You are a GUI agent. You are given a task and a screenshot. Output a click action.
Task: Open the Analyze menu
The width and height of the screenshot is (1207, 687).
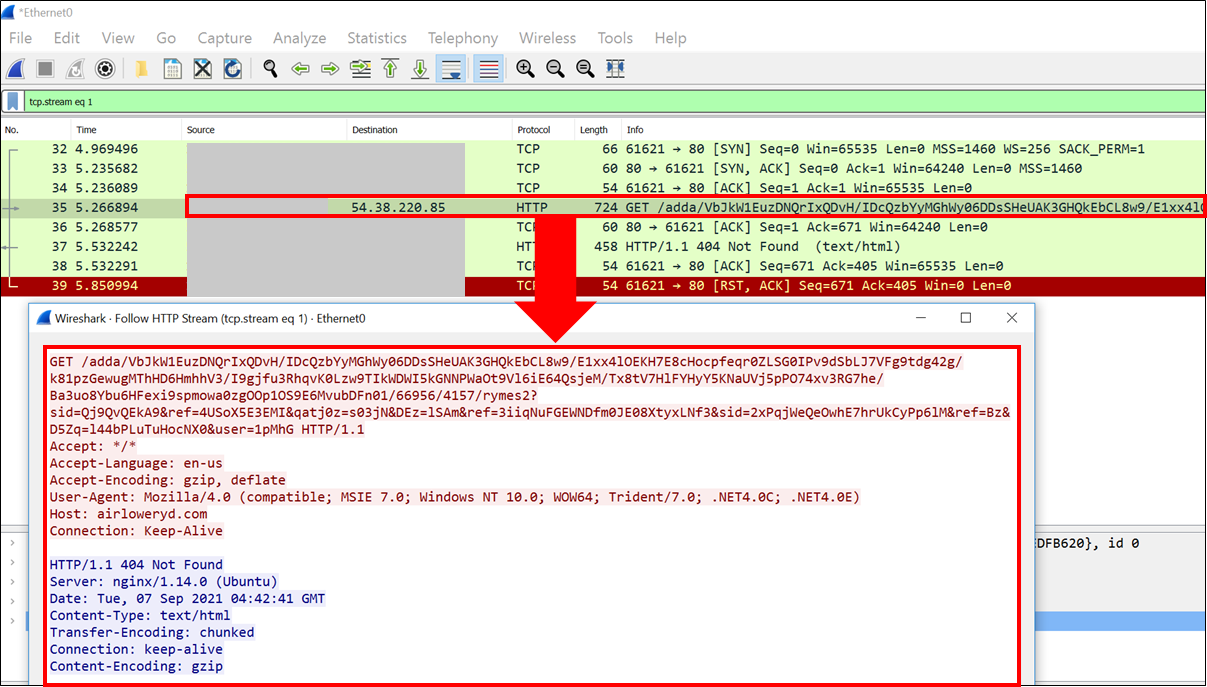click(x=299, y=38)
